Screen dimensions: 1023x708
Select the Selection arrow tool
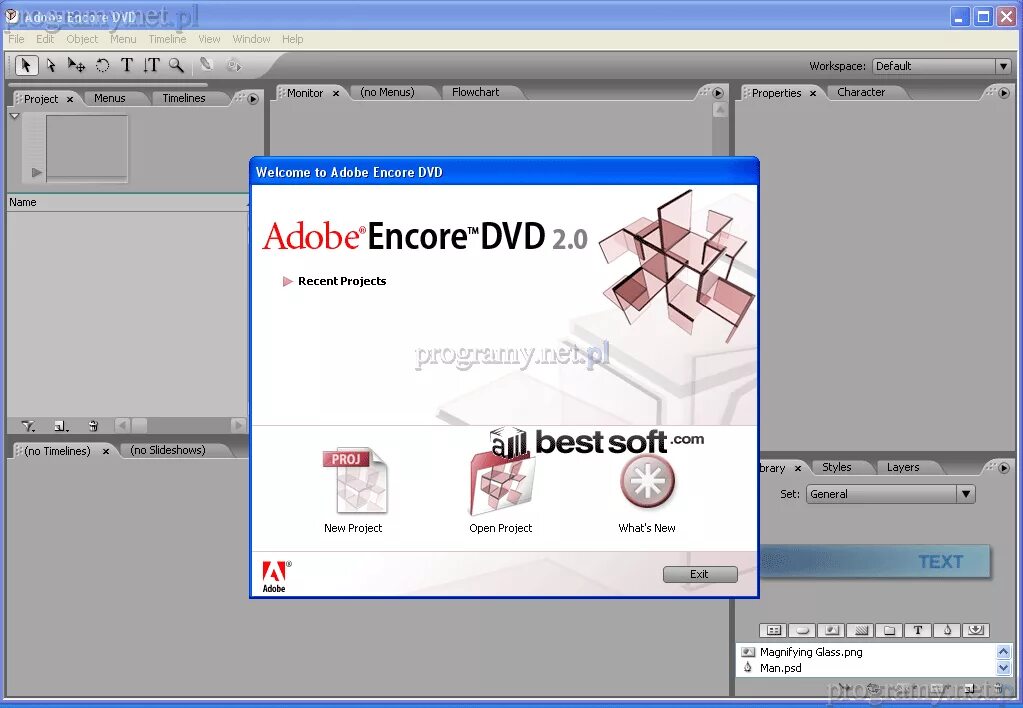(x=26, y=65)
